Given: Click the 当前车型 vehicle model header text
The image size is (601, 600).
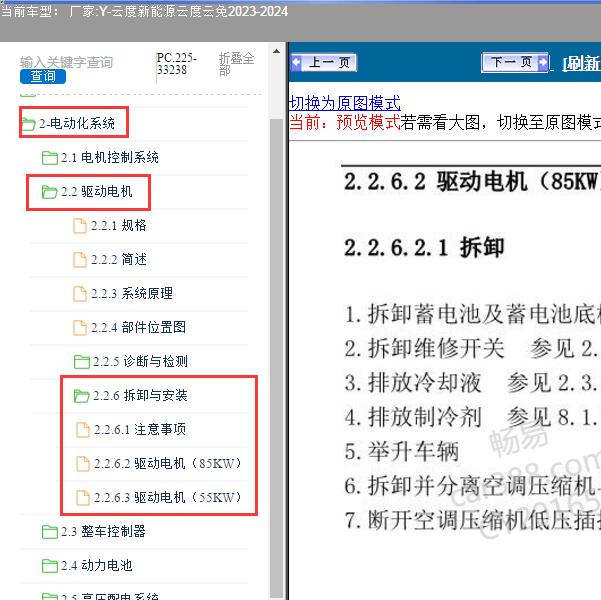Looking at the screenshot, I should pyautogui.click(x=144, y=12).
